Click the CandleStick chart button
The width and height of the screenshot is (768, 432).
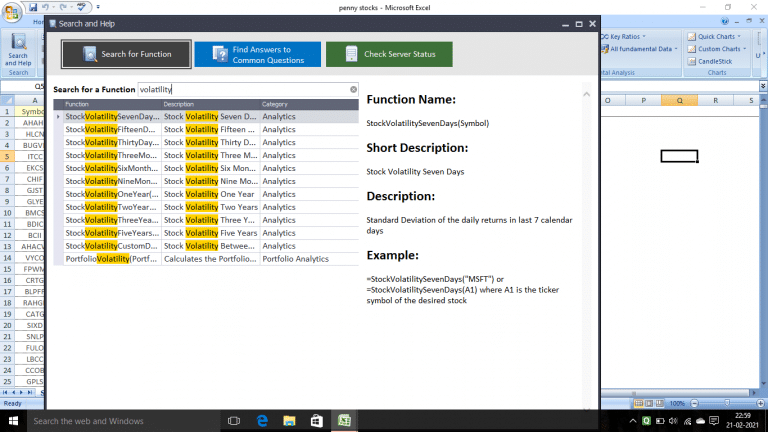pos(710,61)
